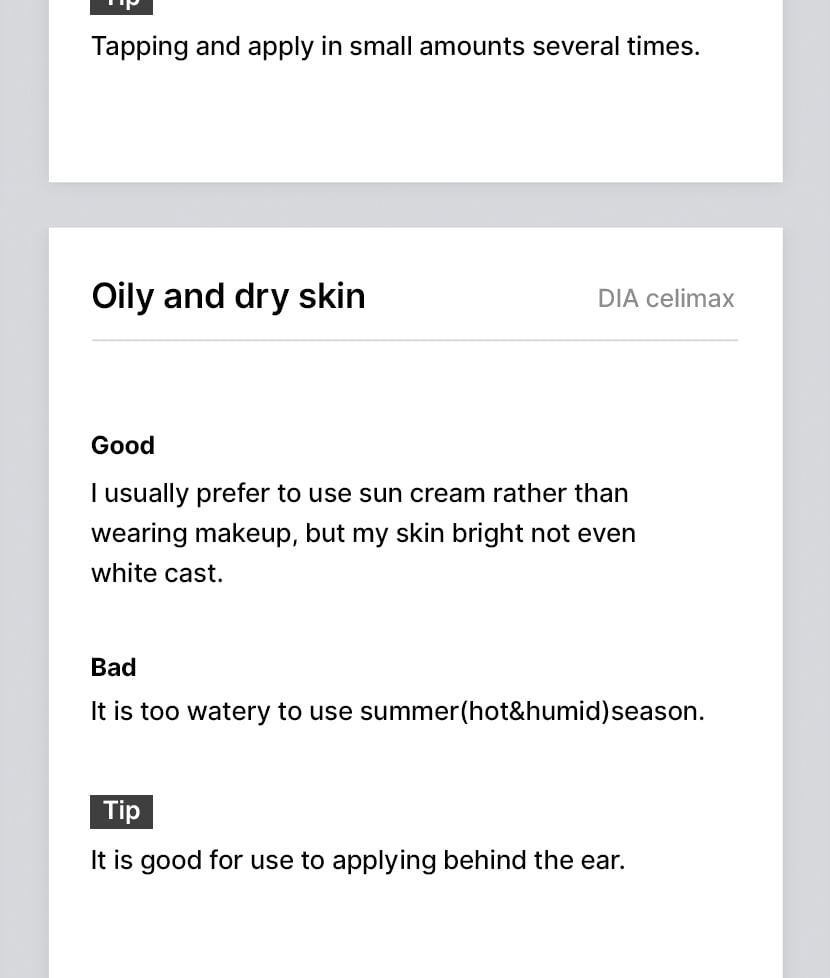Click the word "skin" in the card heading
Viewport: 830px width, 978px height.
coord(330,296)
